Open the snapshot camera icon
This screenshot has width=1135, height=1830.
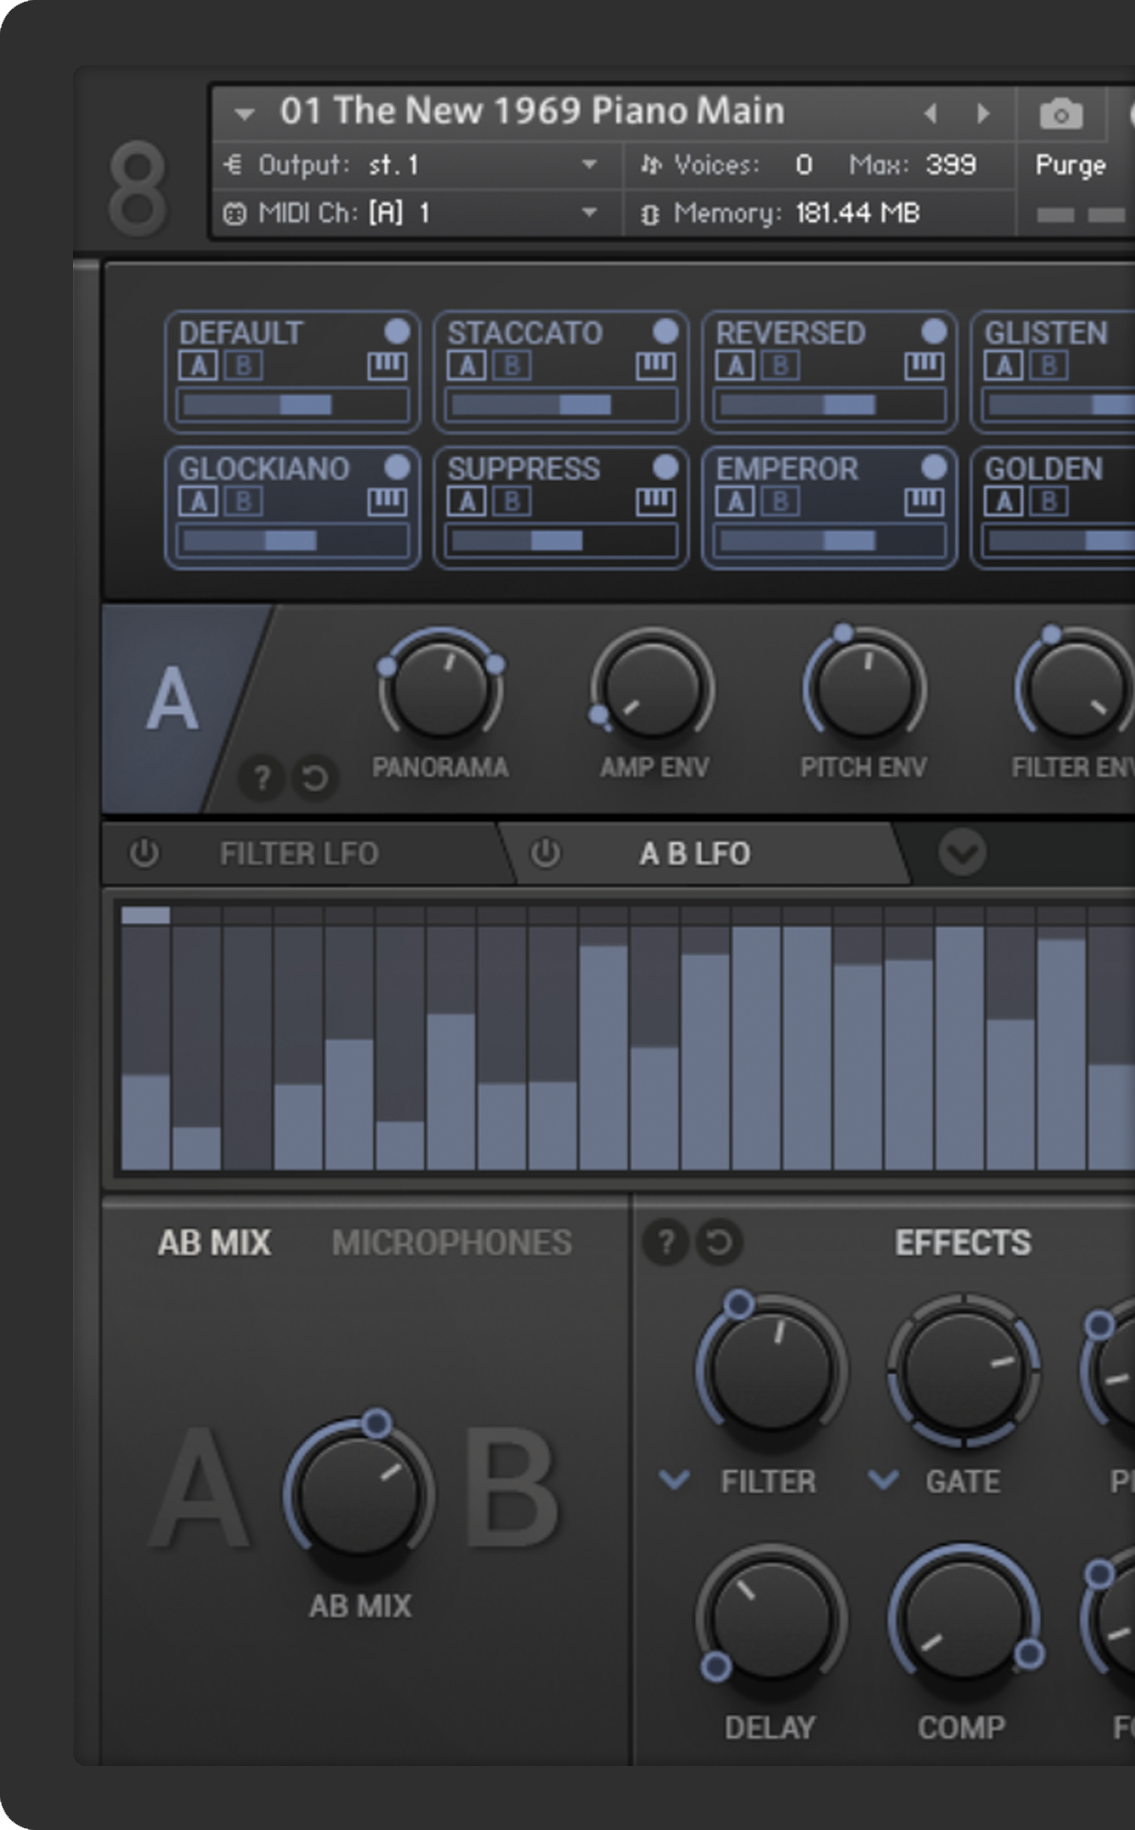(1061, 114)
